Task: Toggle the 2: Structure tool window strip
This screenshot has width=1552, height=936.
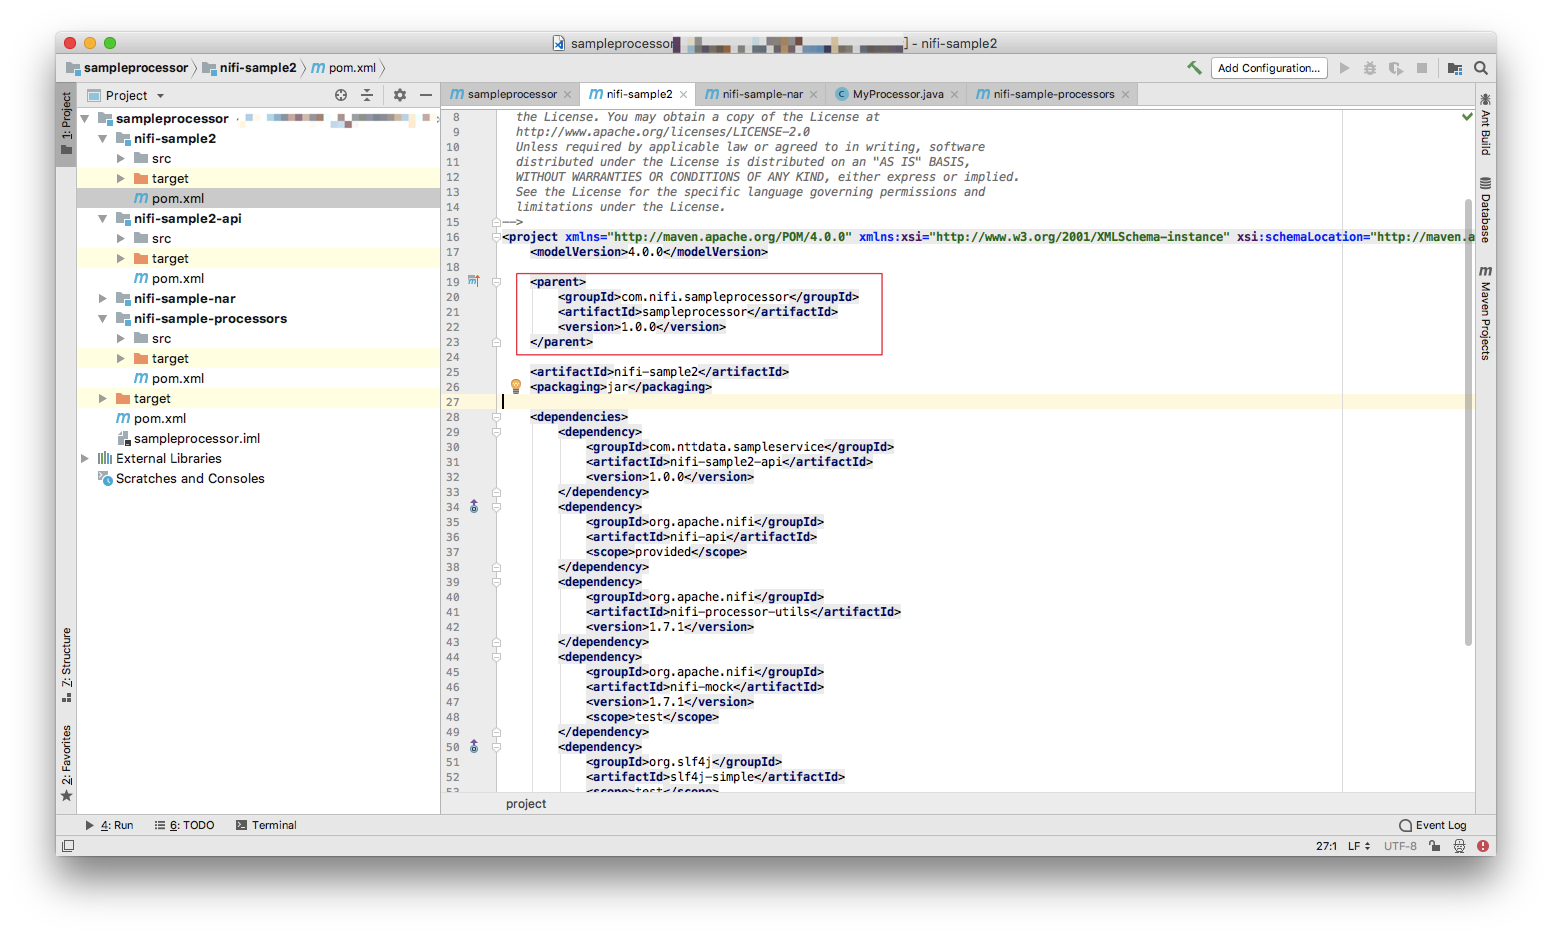Action: point(66,664)
